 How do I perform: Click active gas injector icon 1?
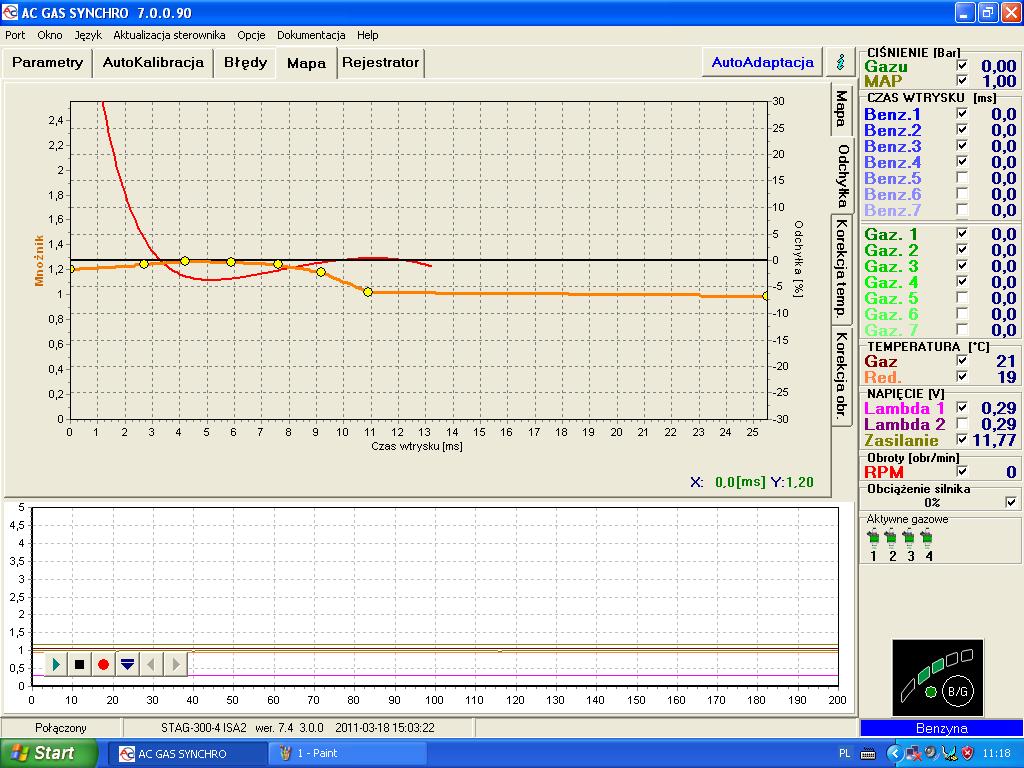pos(873,538)
